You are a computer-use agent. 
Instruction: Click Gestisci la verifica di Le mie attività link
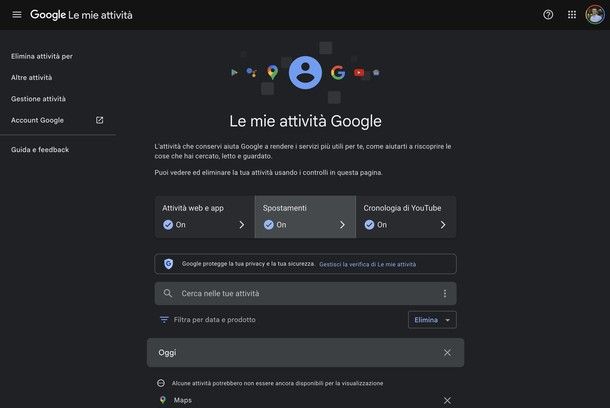[x=368, y=264]
